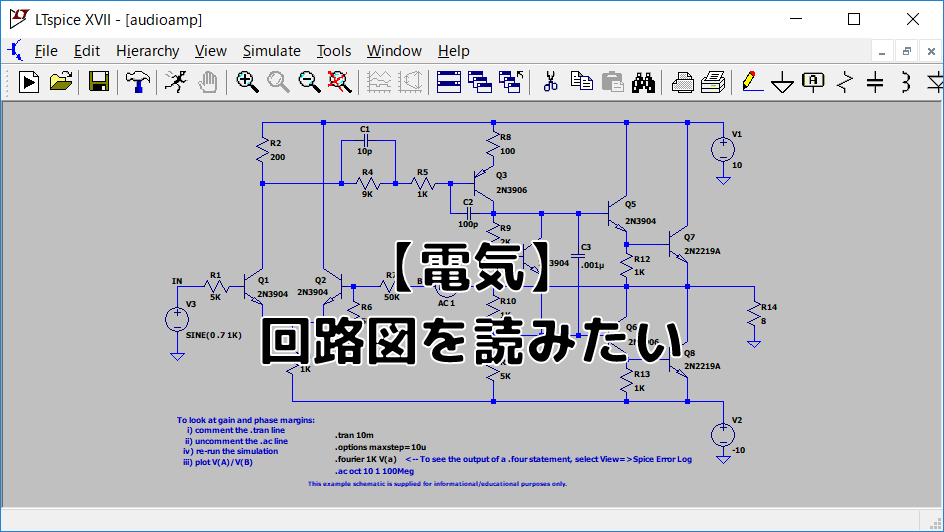The height and width of the screenshot is (532, 944).
Task: Click the R14 load resistor
Action: pyautogui.click(x=754, y=314)
